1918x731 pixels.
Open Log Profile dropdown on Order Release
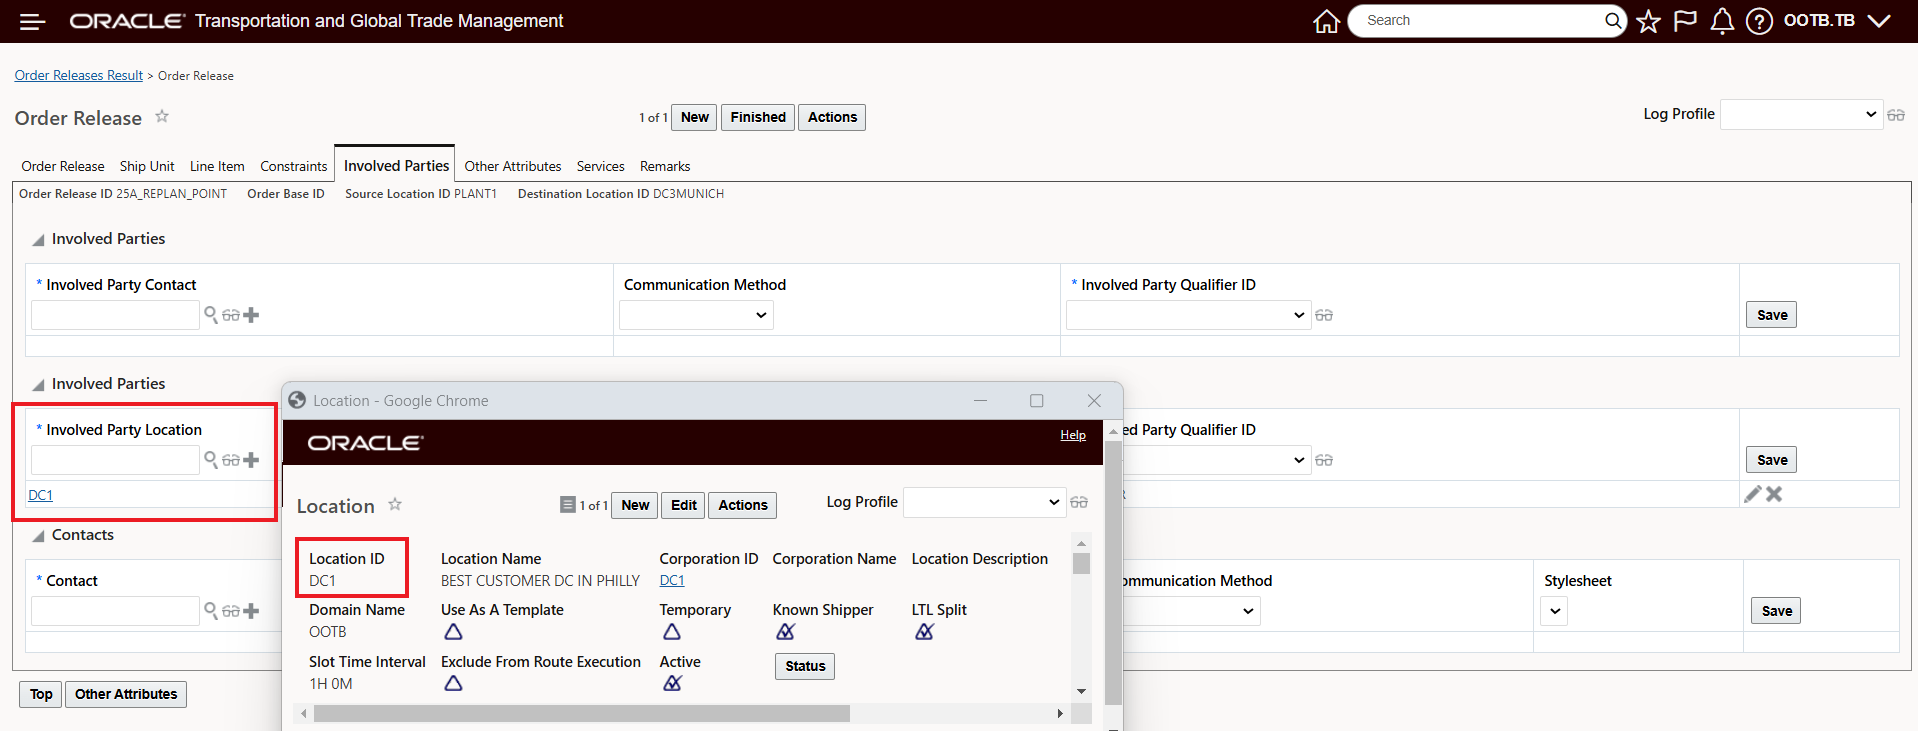[x=1802, y=115]
